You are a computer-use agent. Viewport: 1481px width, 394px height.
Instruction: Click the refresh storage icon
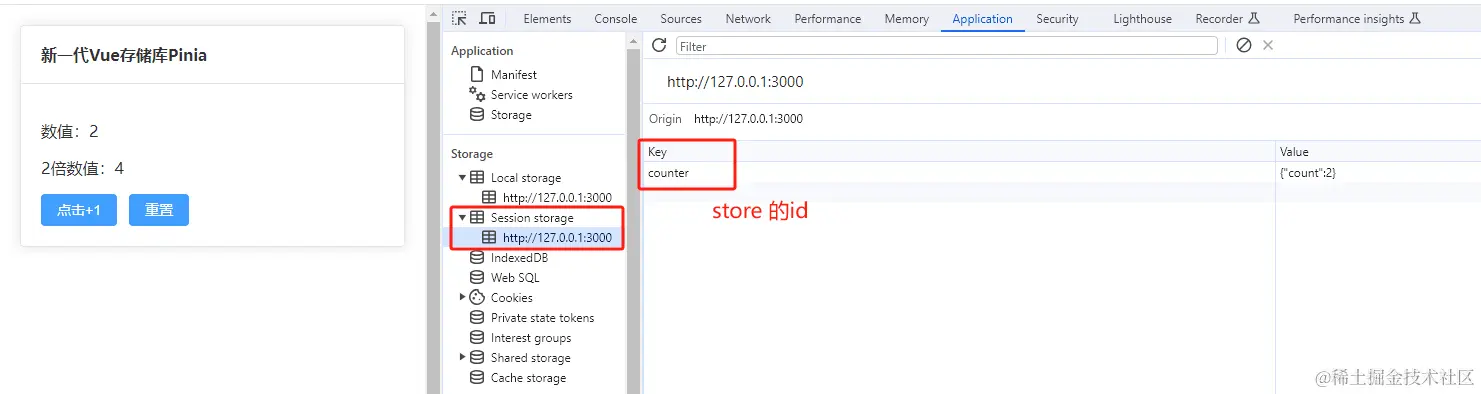[x=659, y=45]
